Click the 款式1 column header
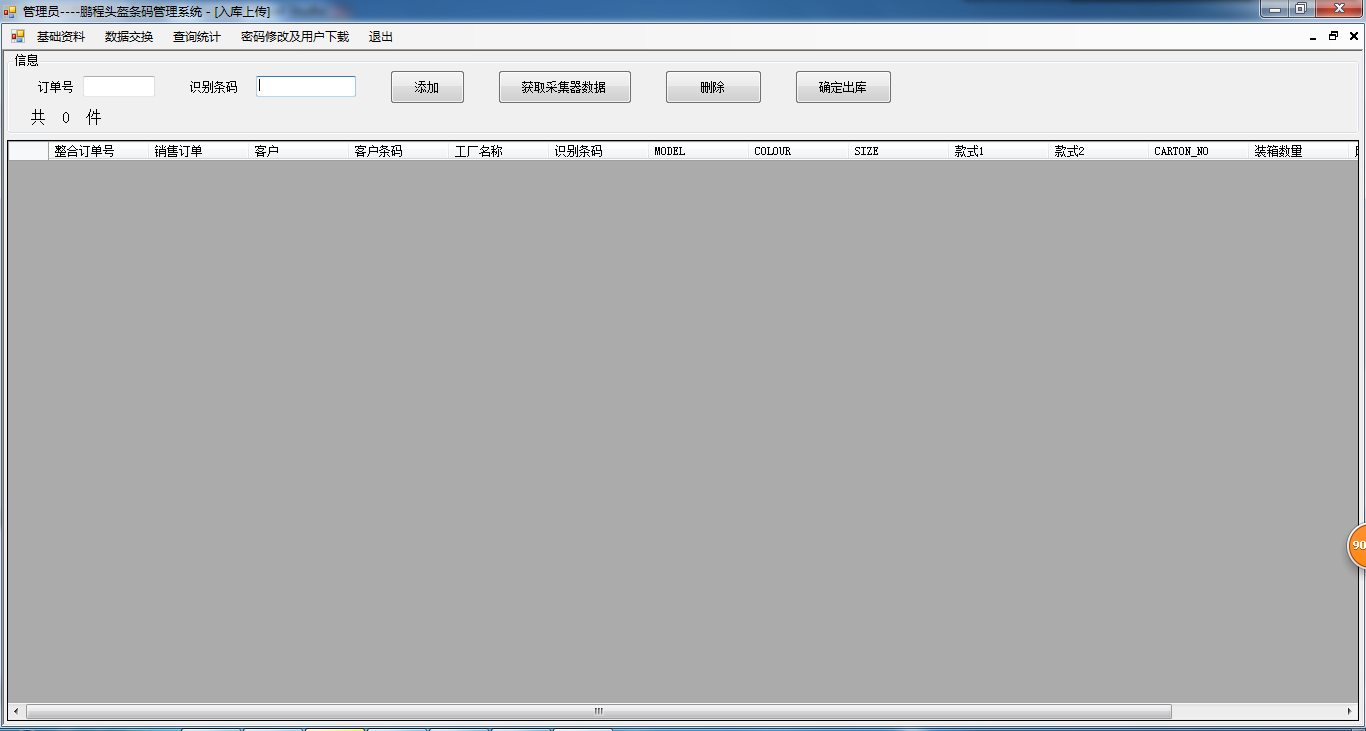Image resolution: width=1366 pixels, height=731 pixels. click(998, 151)
